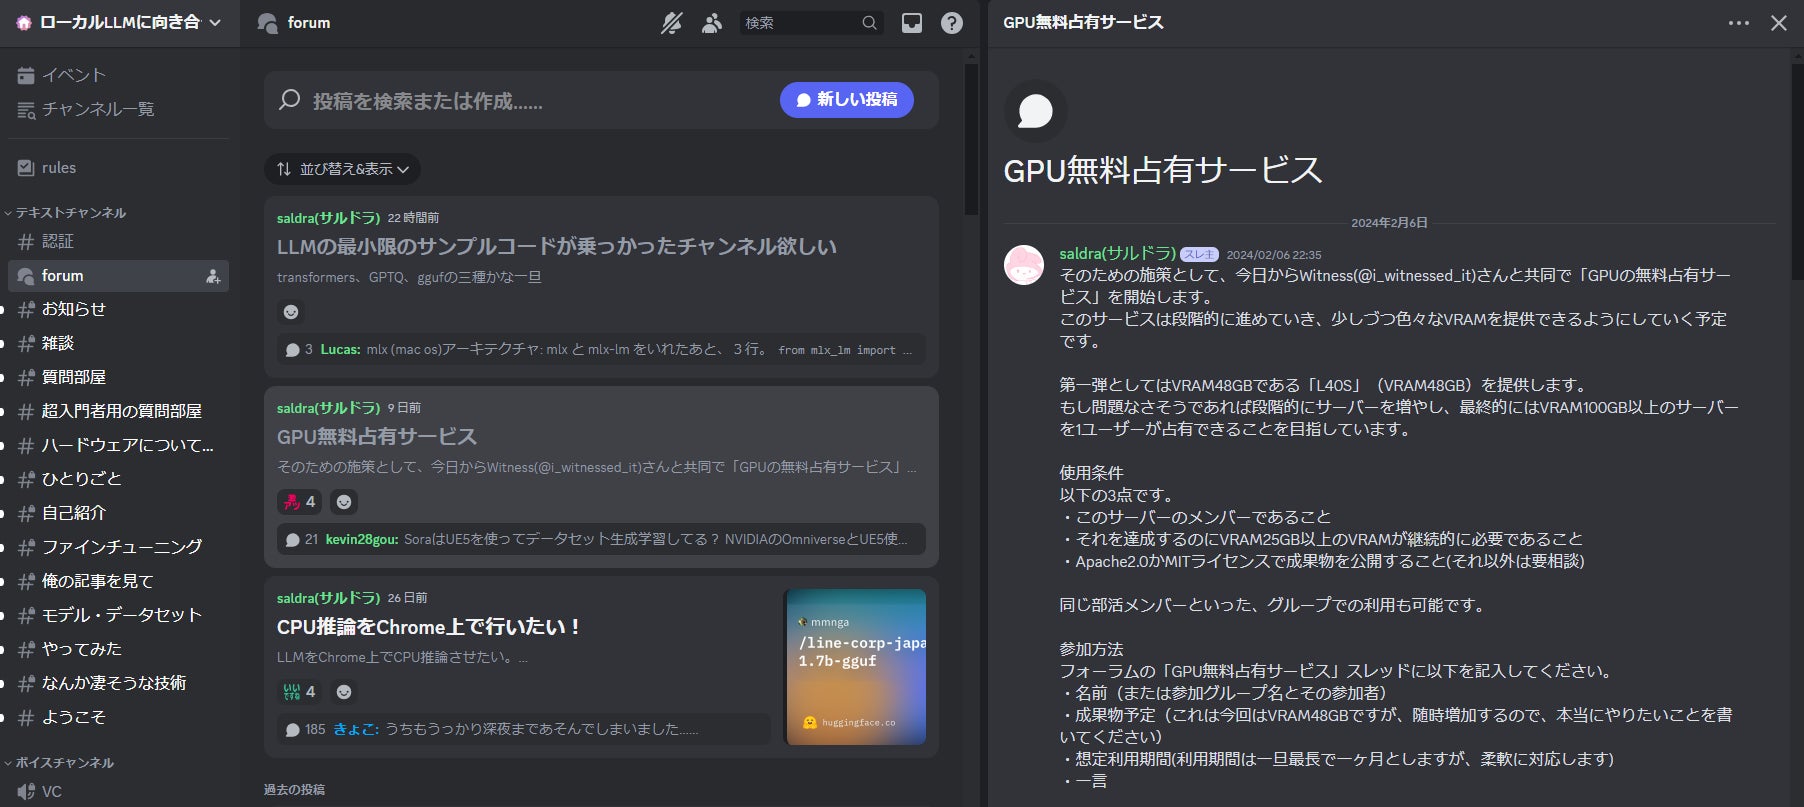Open the なんか凄そうな技術 channel
This screenshot has height=807, width=1804.
pyautogui.click(x=118, y=684)
